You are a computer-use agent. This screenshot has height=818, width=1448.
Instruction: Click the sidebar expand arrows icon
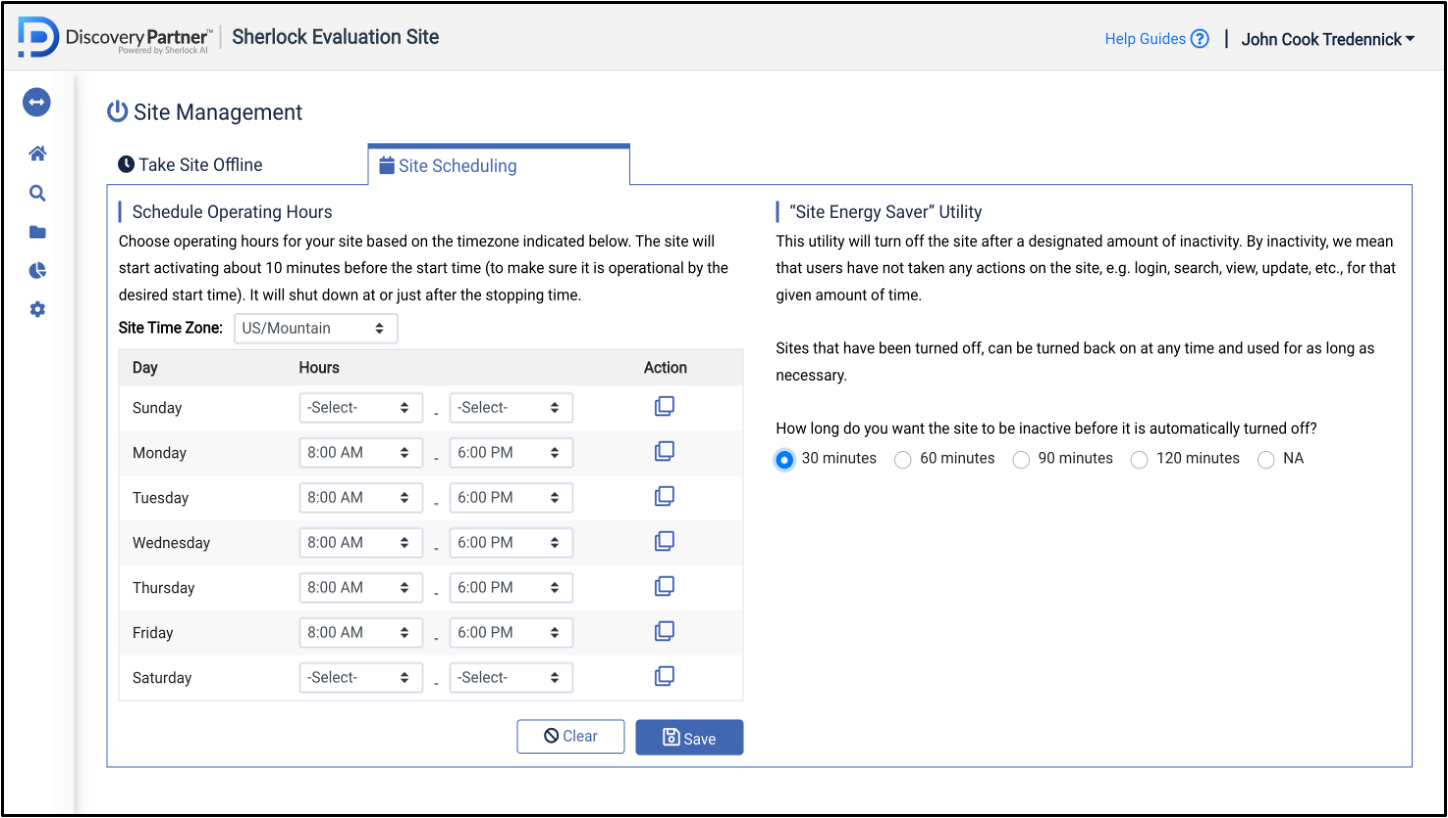click(37, 102)
